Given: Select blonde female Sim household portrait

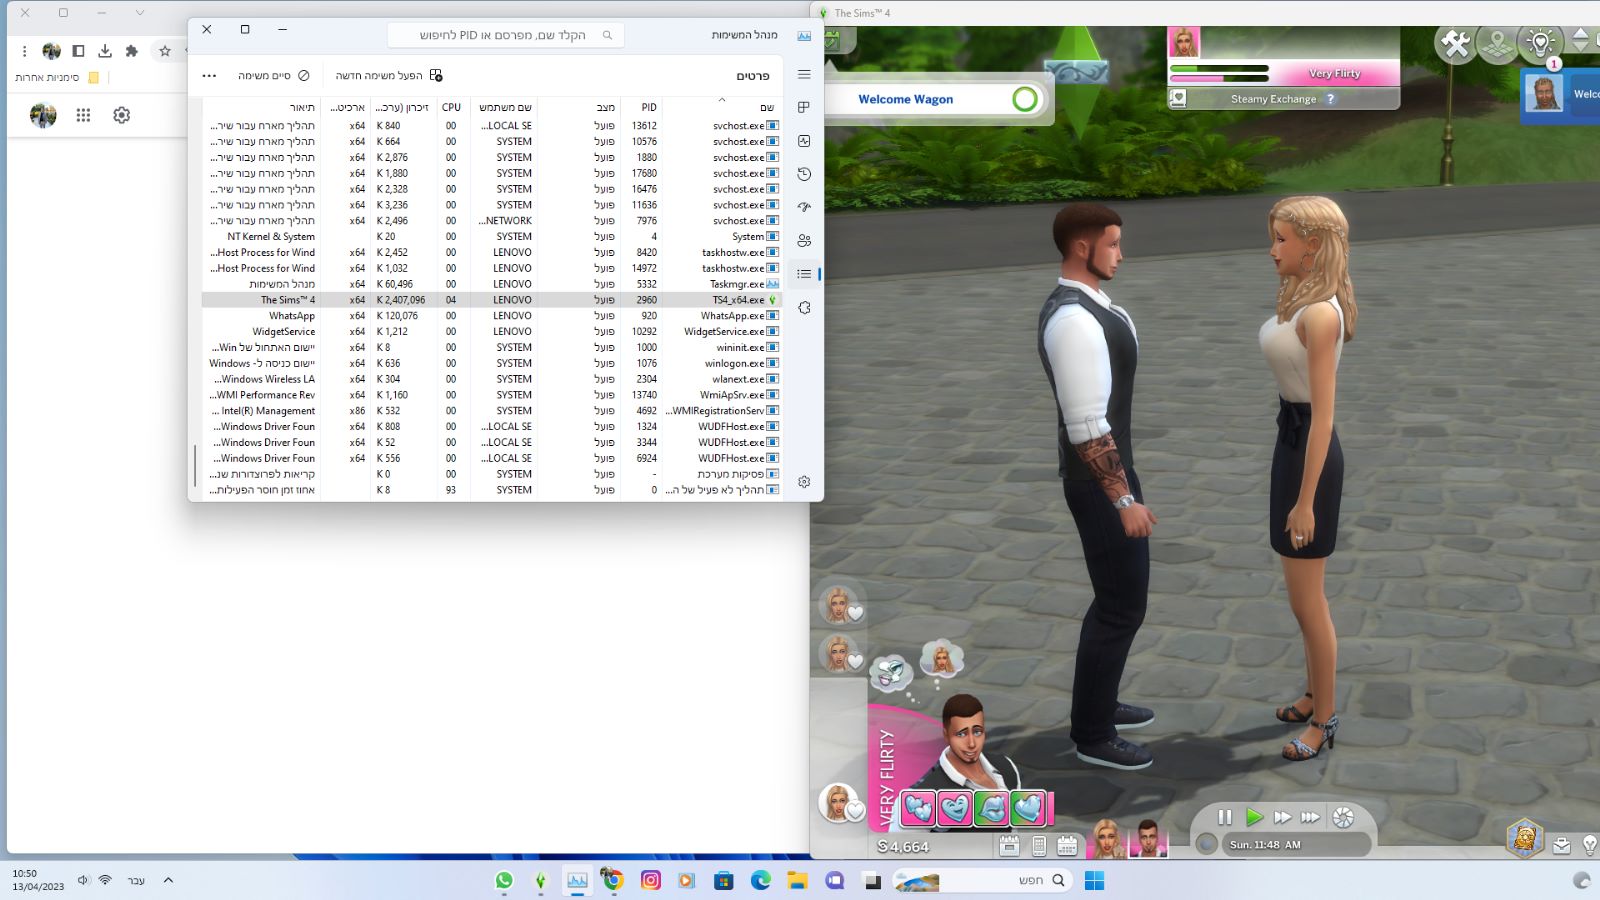Looking at the screenshot, I should pyautogui.click(x=1107, y=839).
